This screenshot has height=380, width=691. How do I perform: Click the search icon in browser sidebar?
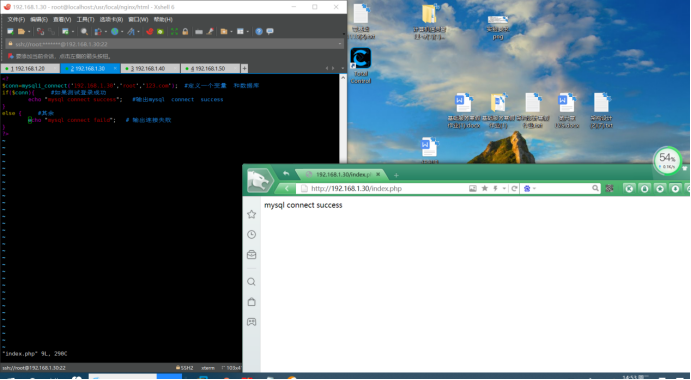tap(252, 282)
